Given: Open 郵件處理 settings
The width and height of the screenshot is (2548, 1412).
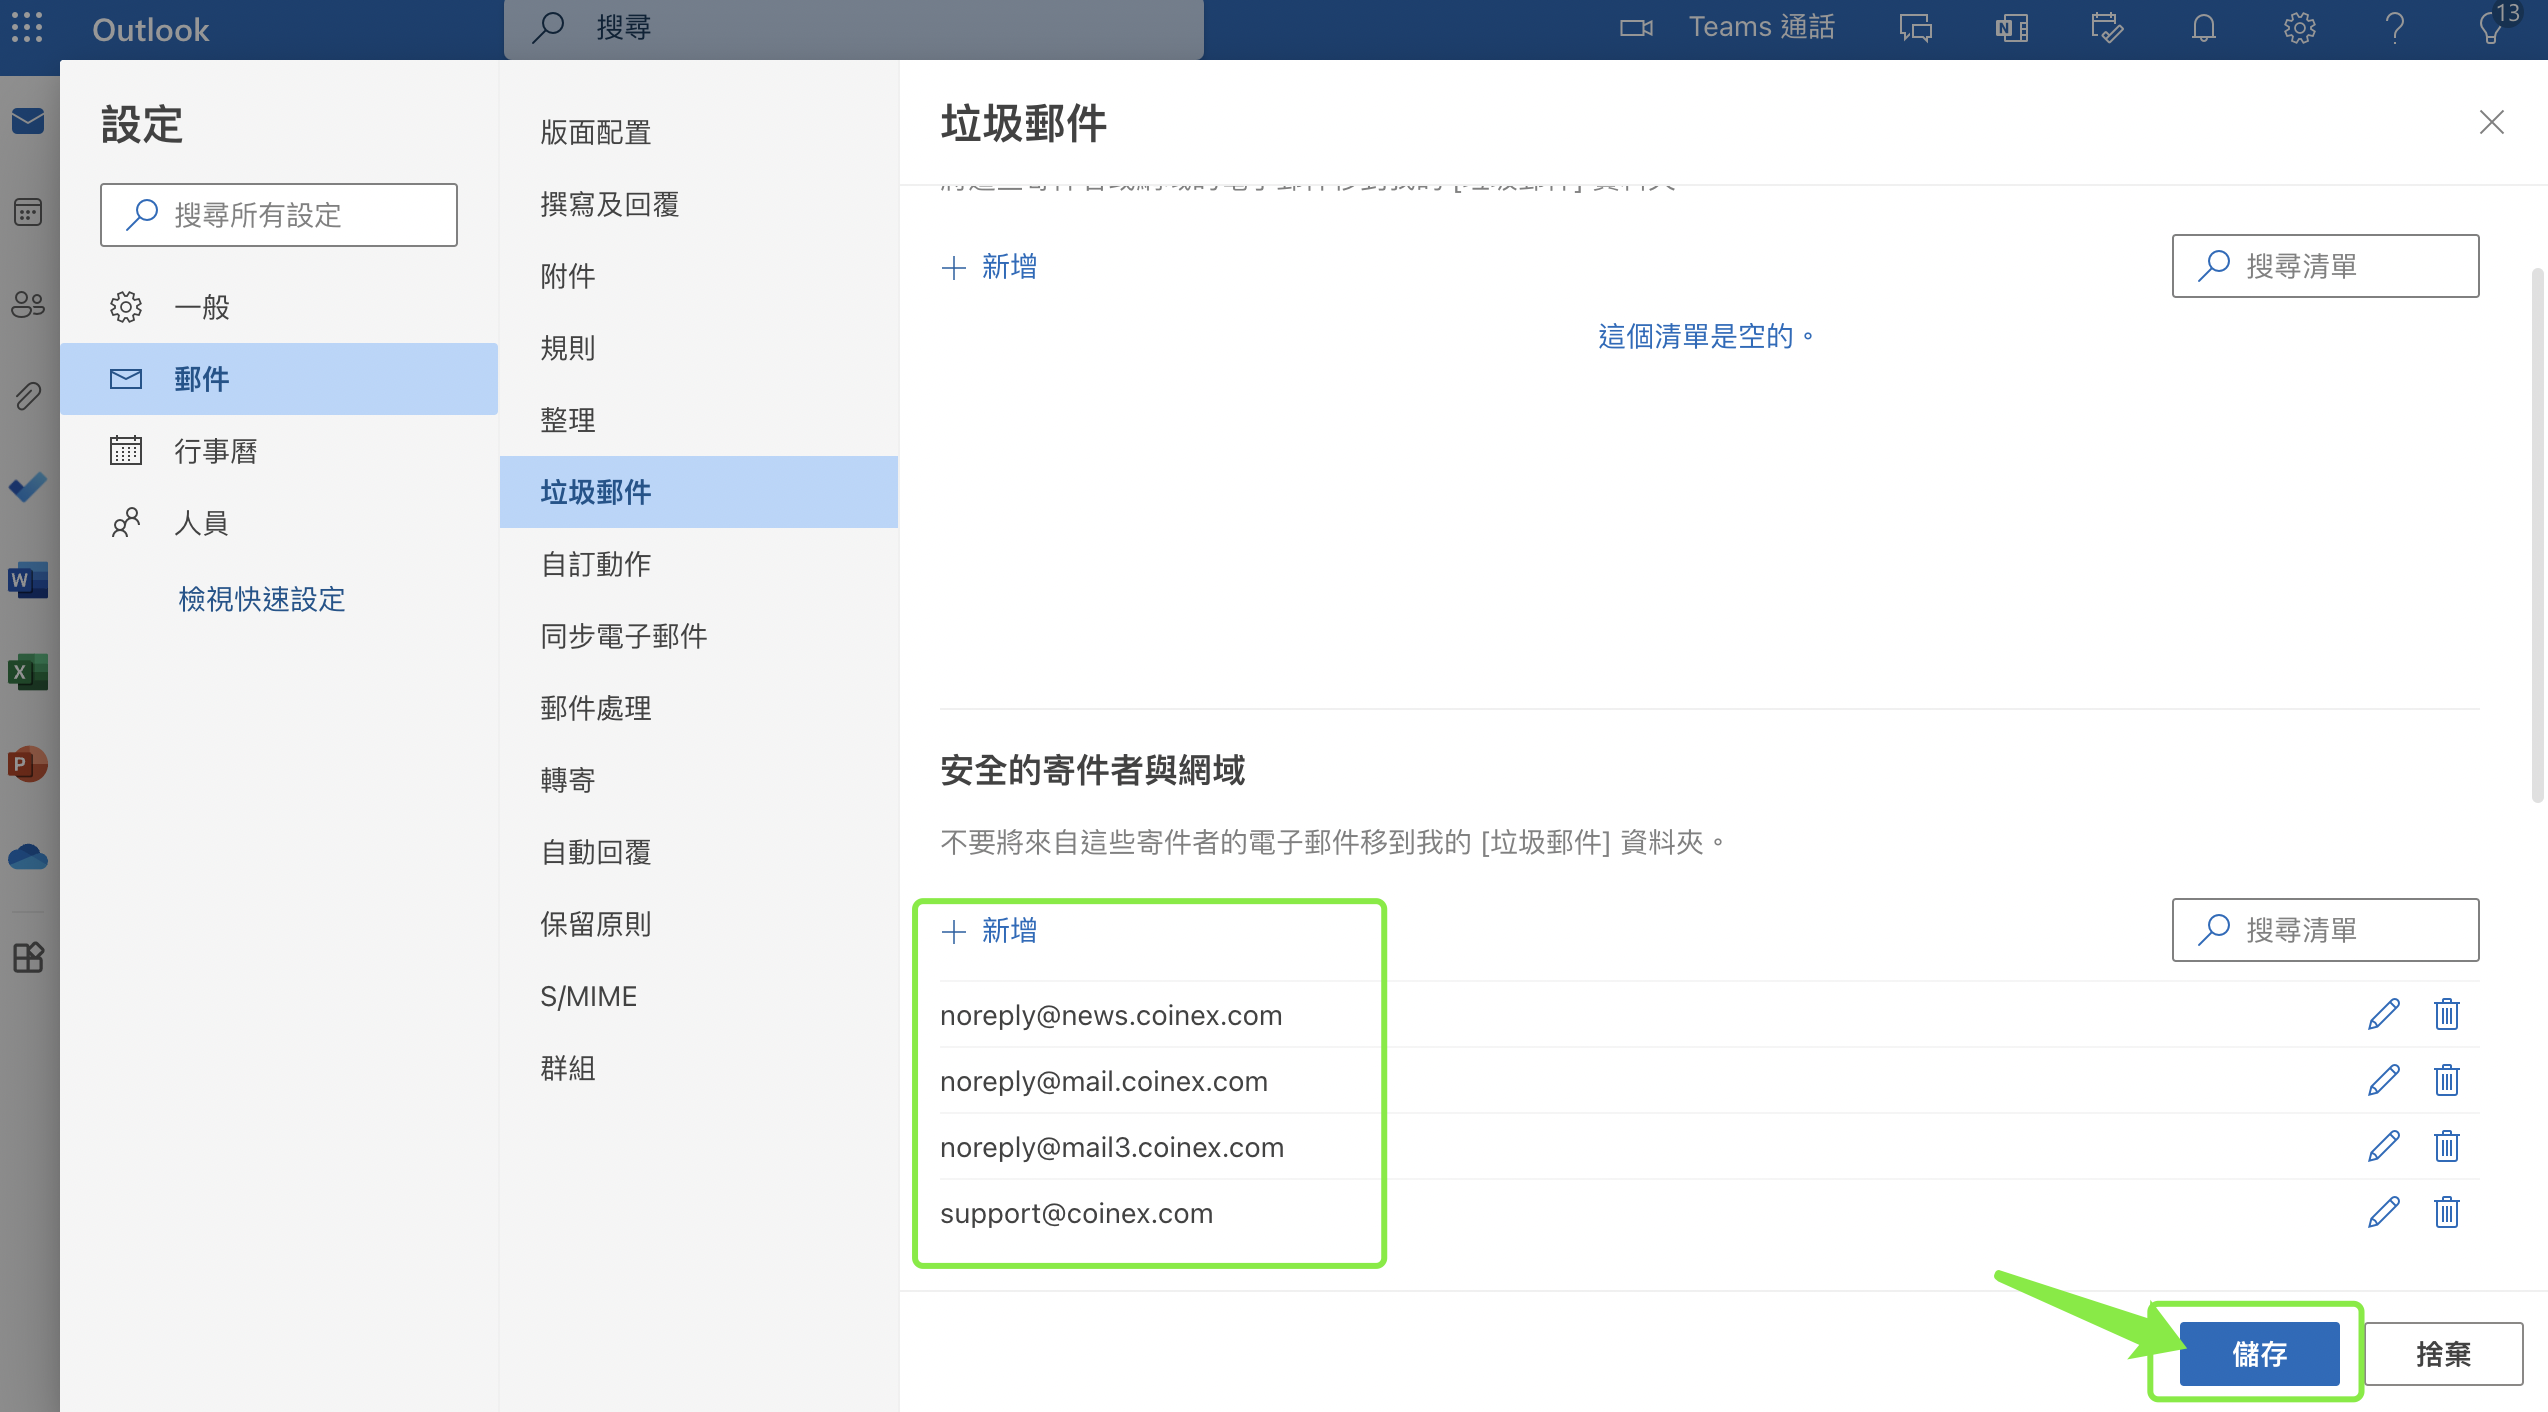Looking at the screenshot, I should [x=699, y=708].
